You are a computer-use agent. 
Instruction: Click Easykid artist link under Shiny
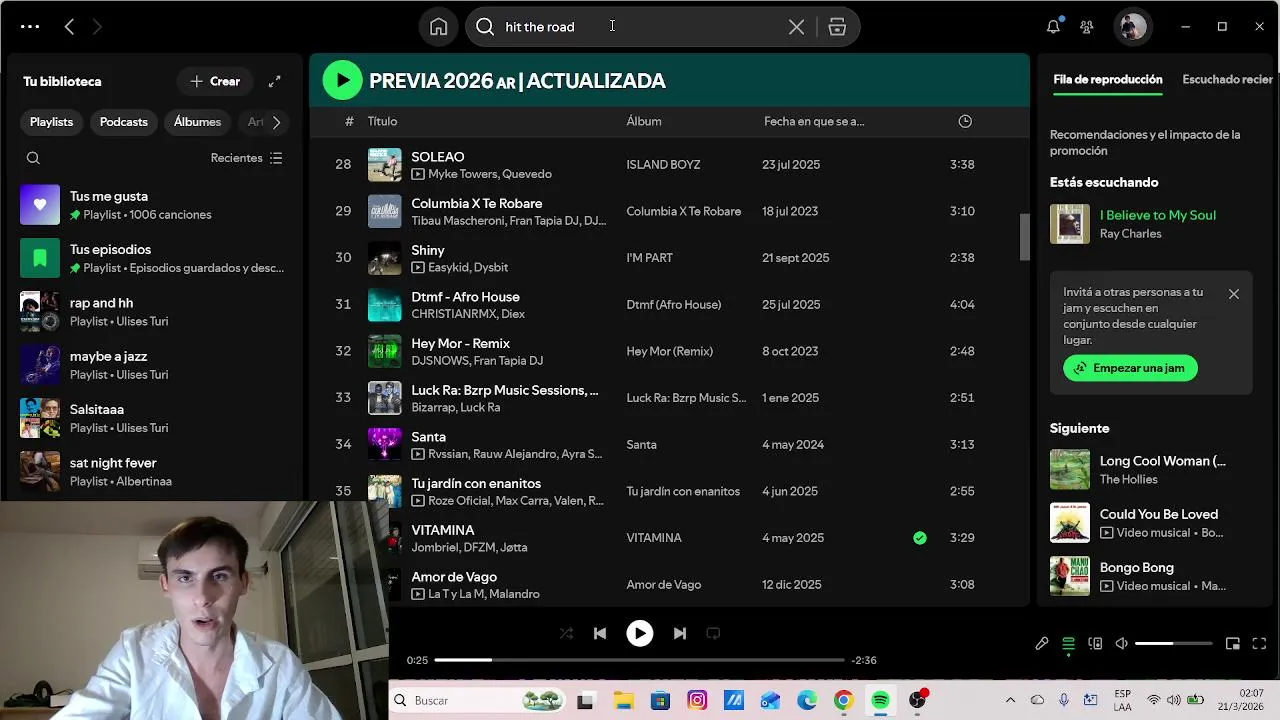(x=450, y=267)
